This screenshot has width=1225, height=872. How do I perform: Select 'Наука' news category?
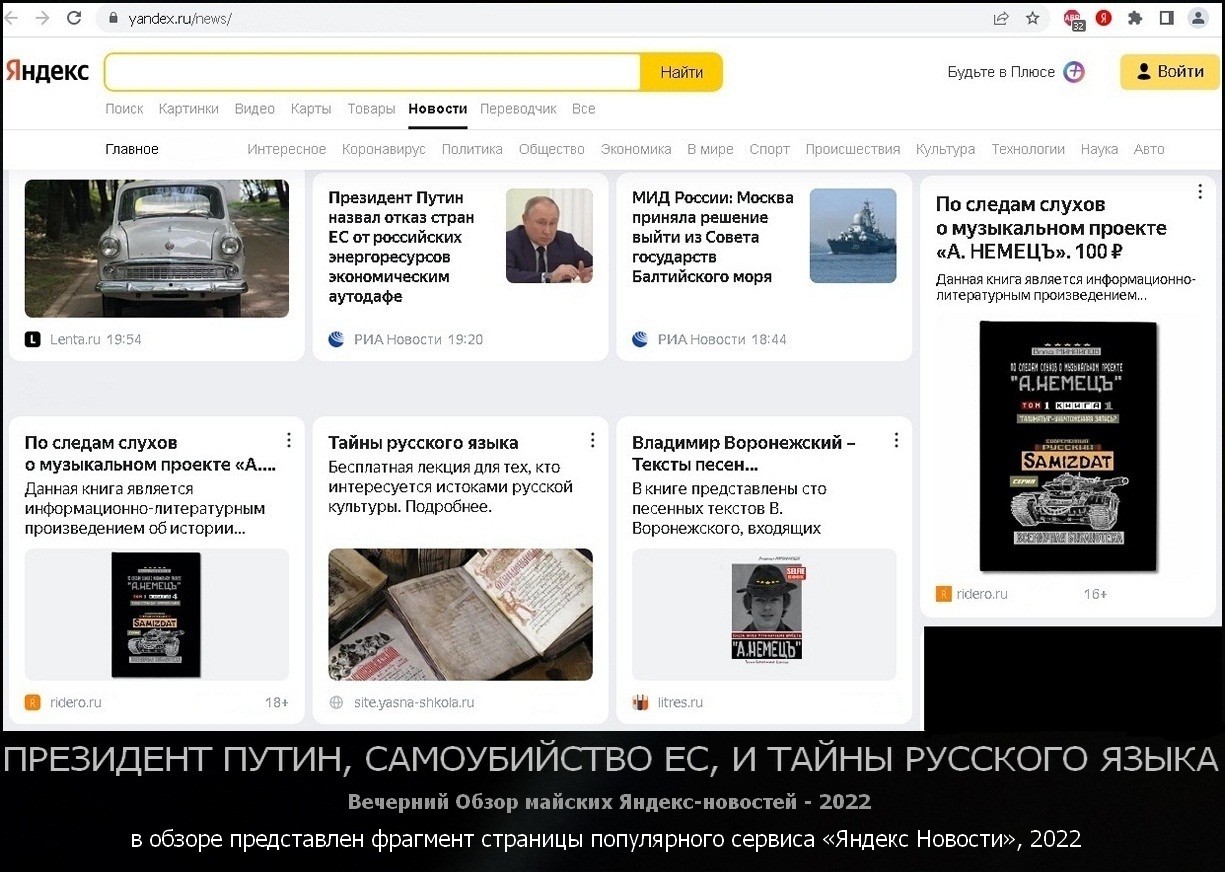coord(1099,149)
